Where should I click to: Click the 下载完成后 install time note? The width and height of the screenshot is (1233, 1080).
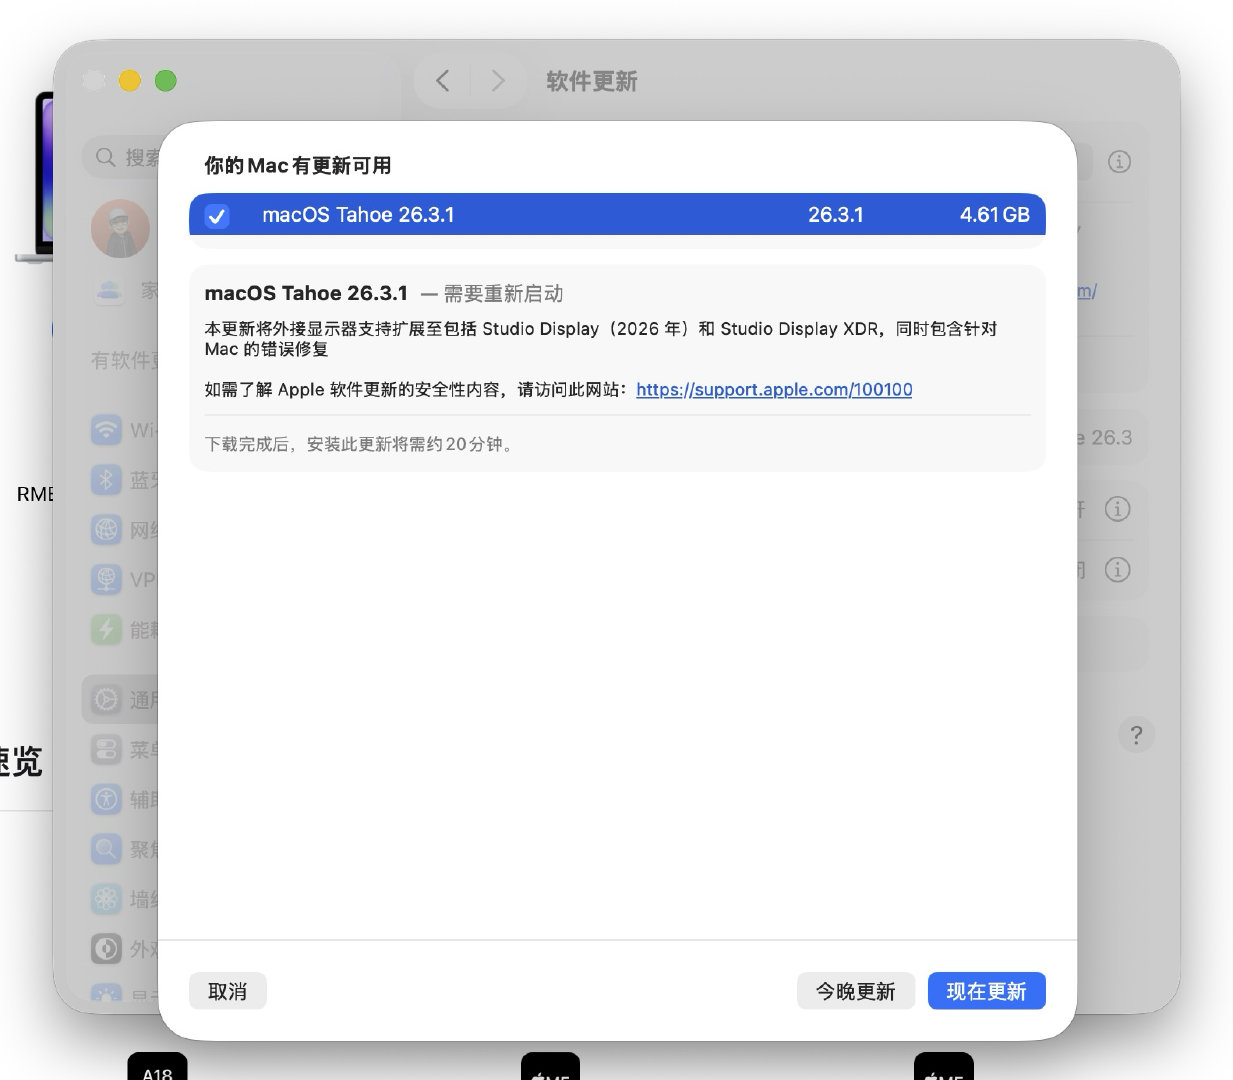pyautogui.click(x=361, y=444)
